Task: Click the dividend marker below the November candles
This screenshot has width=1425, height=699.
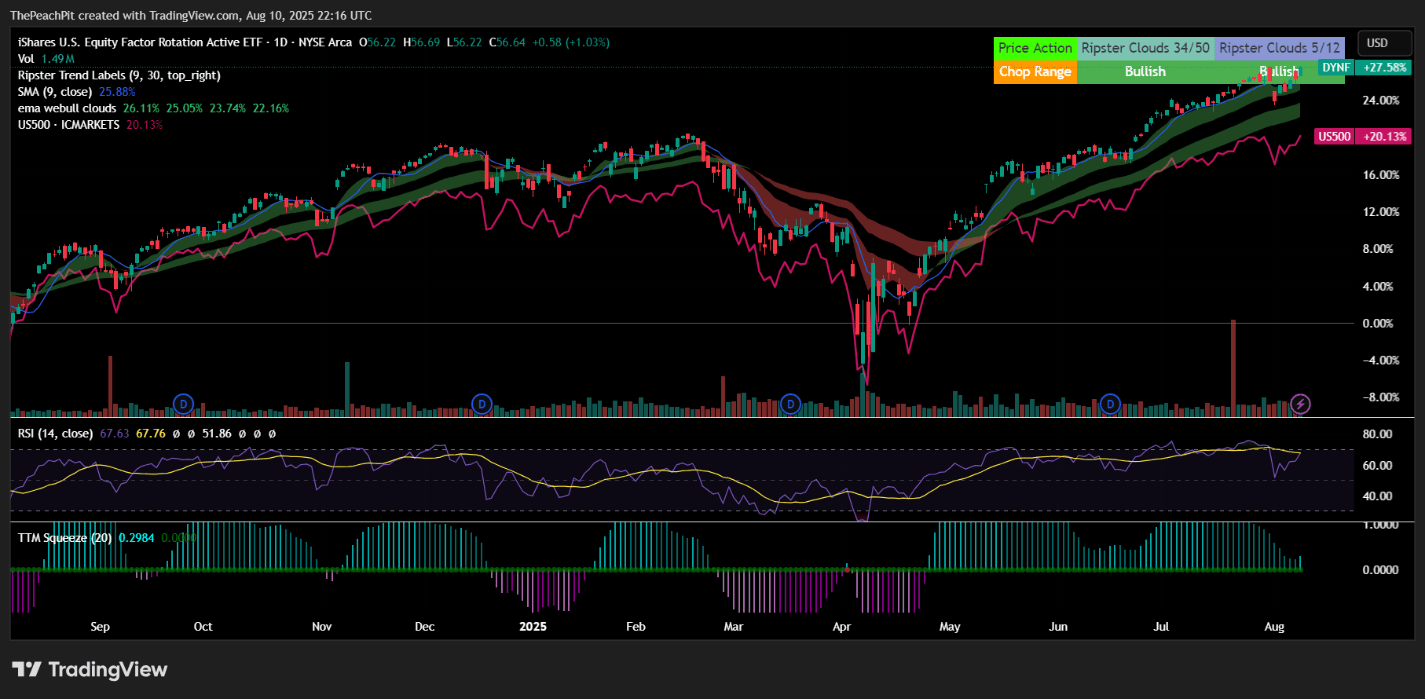Action: pyautogui.click(x=481, y=405)
